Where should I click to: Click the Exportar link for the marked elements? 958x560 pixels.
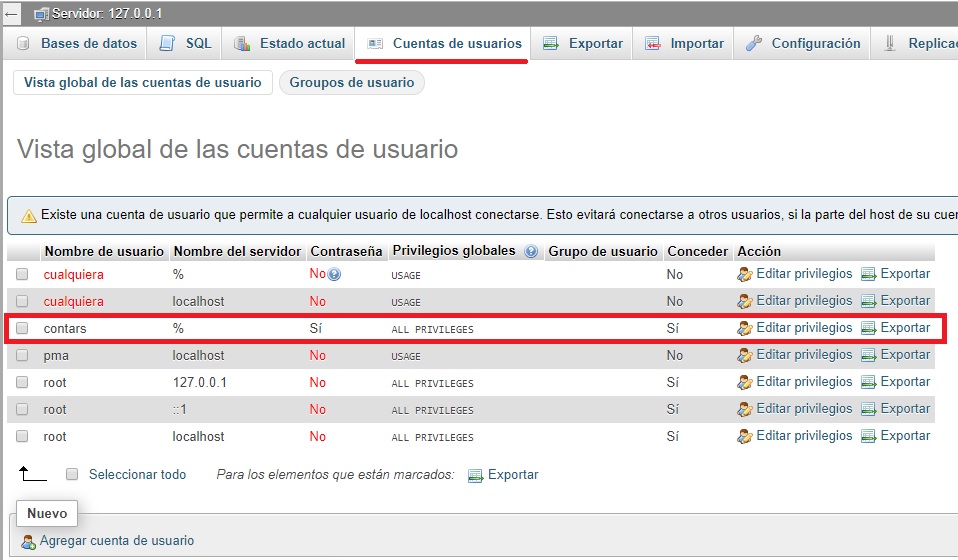point(512,475)
